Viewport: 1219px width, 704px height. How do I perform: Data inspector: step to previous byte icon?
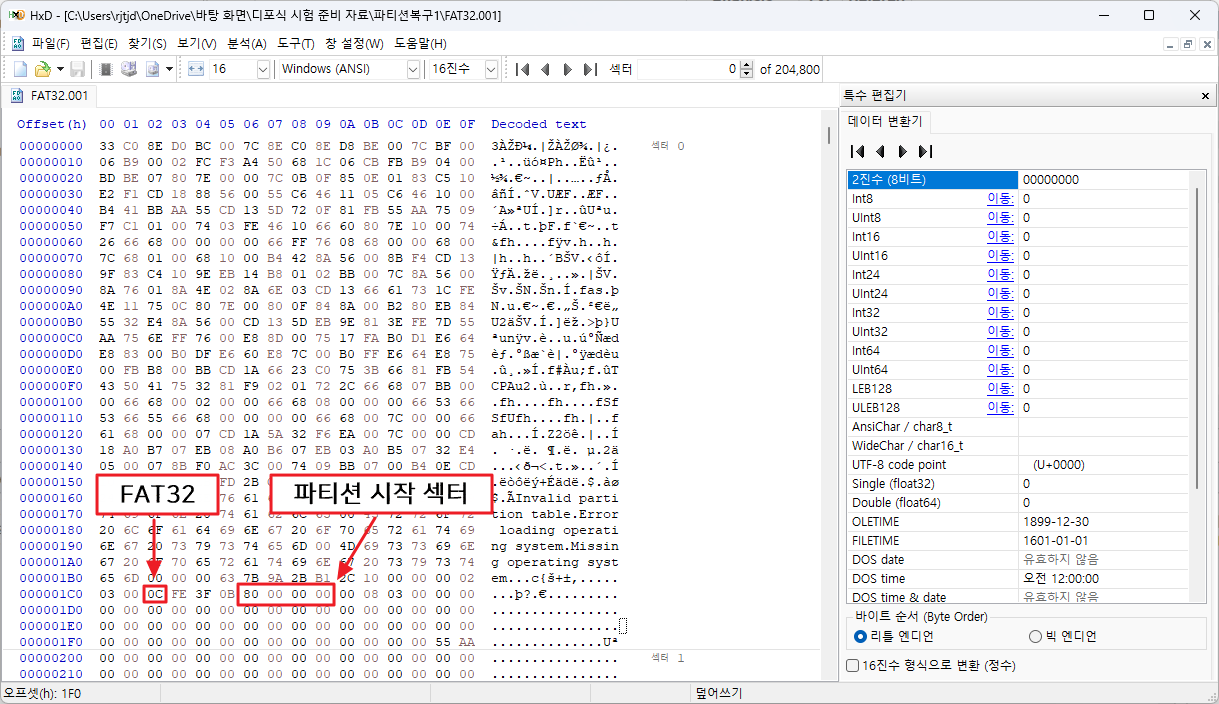click(x=880, y=152)
